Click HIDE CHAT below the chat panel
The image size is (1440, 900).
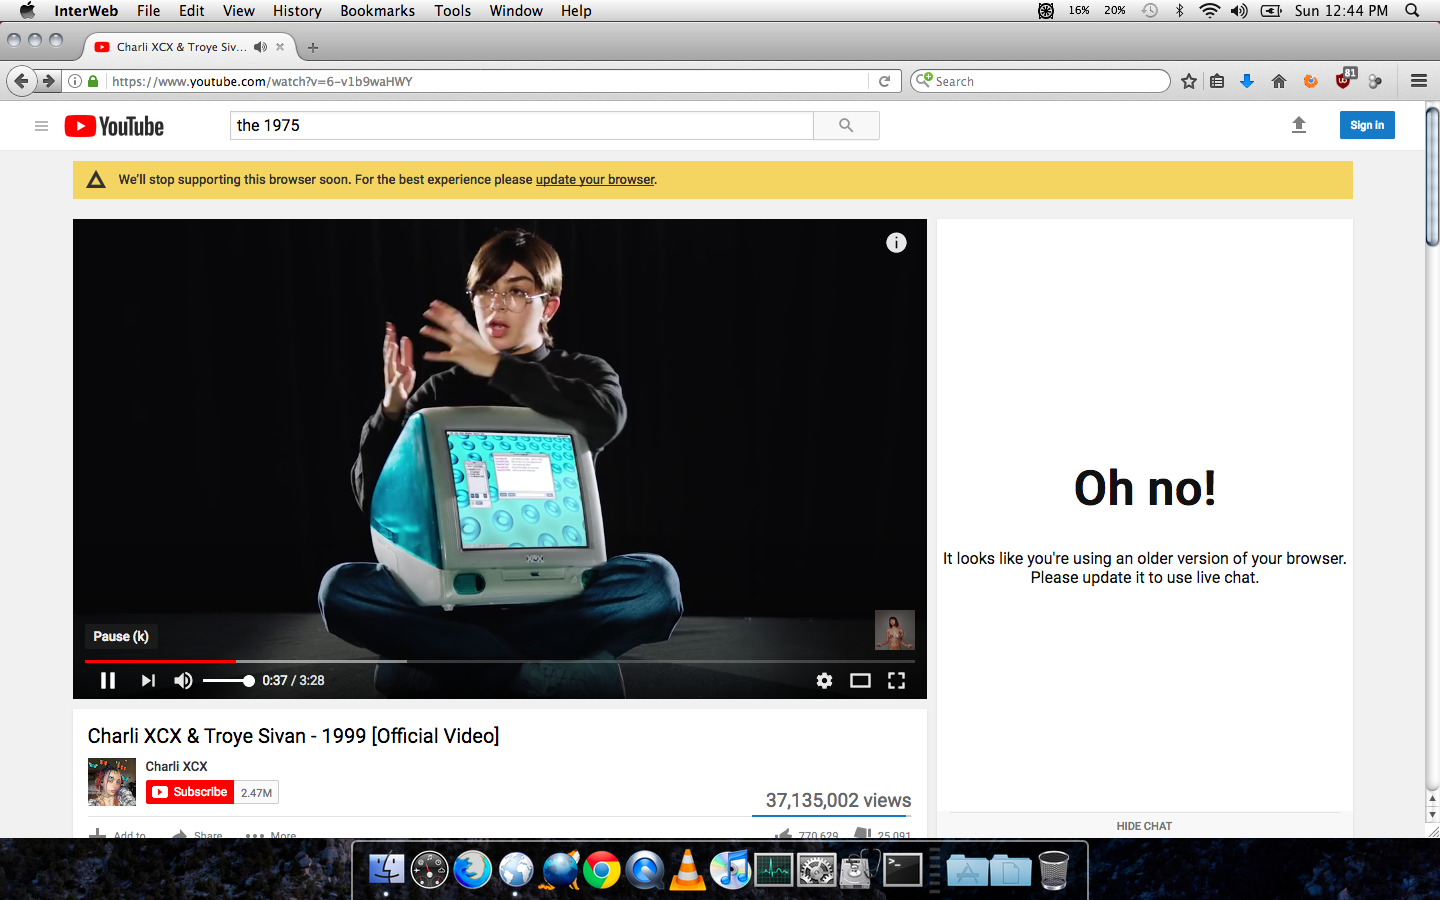pos(1144,826)
